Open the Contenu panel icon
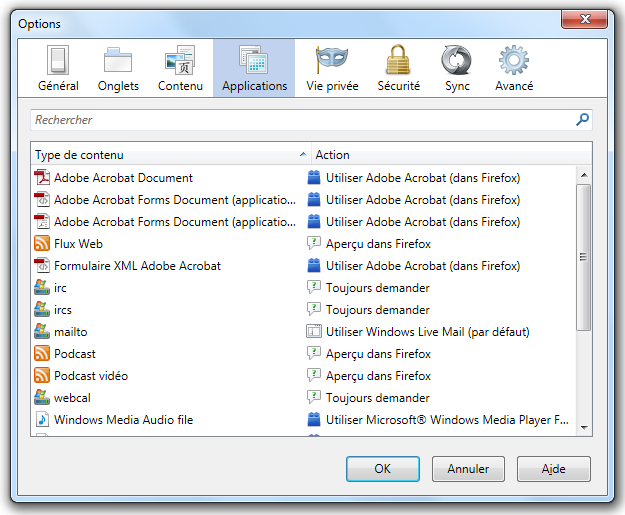 click(180, 60)
